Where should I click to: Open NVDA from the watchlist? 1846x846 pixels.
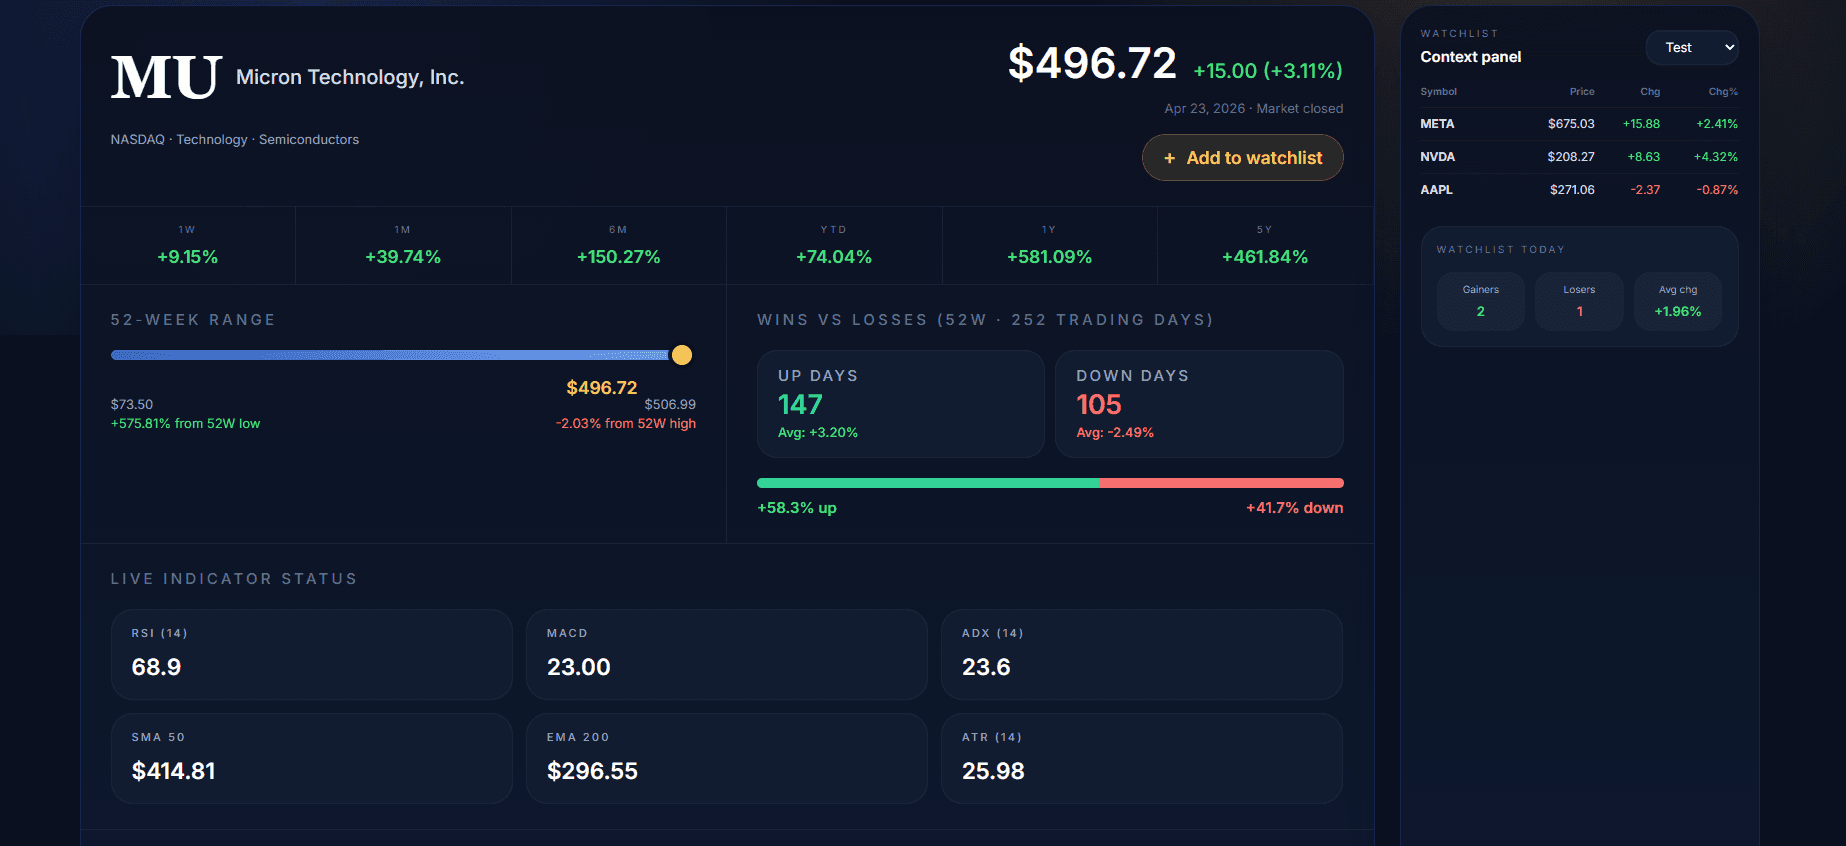point(1578,157)
